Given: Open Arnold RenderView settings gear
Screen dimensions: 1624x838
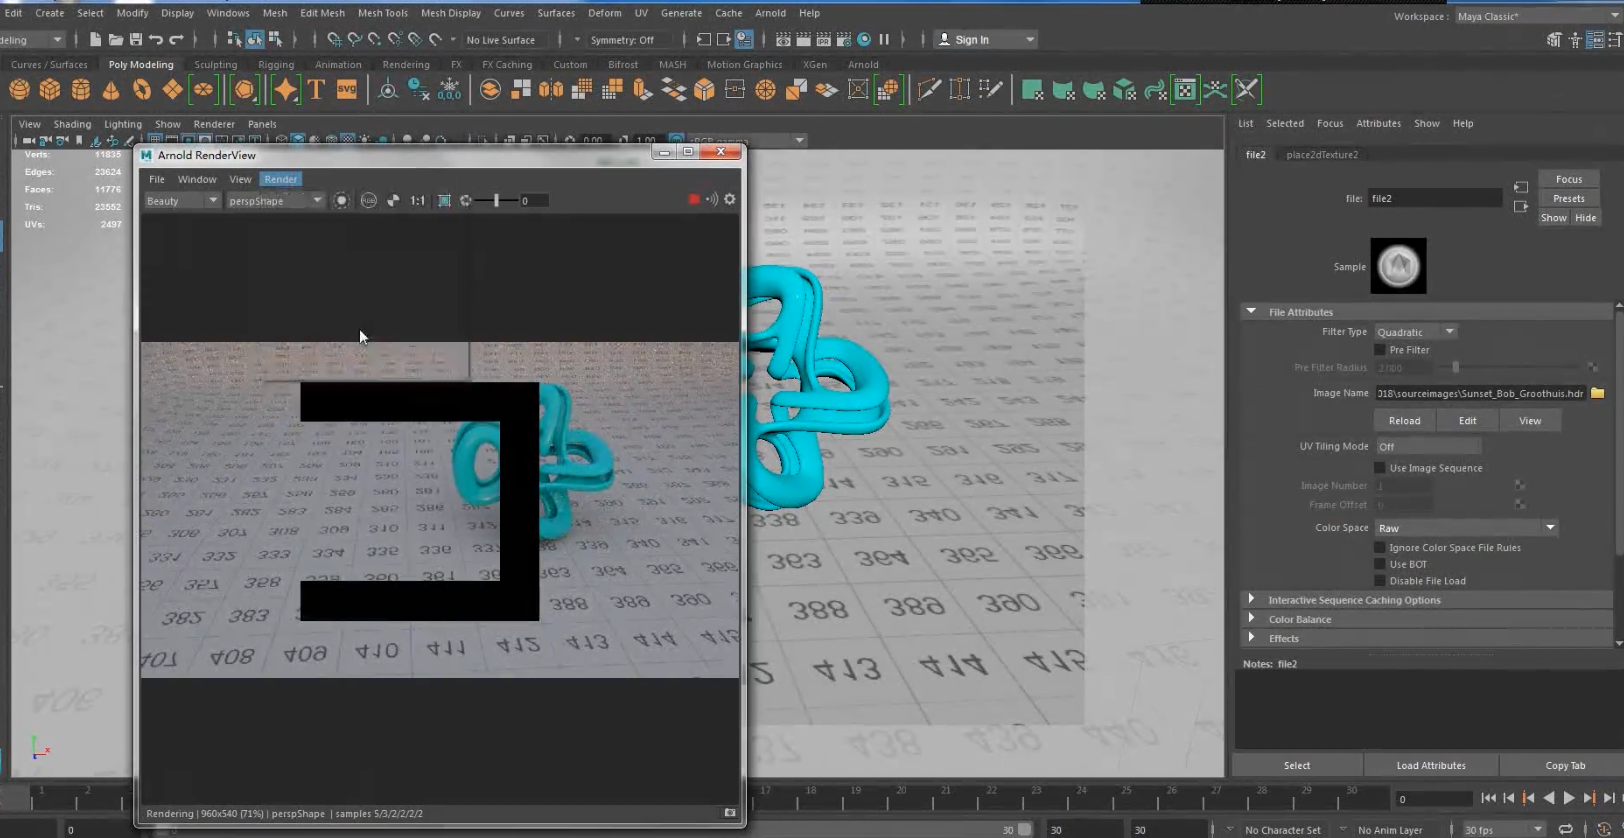Looking at the screenshot, I should click(x=730, y=199).
